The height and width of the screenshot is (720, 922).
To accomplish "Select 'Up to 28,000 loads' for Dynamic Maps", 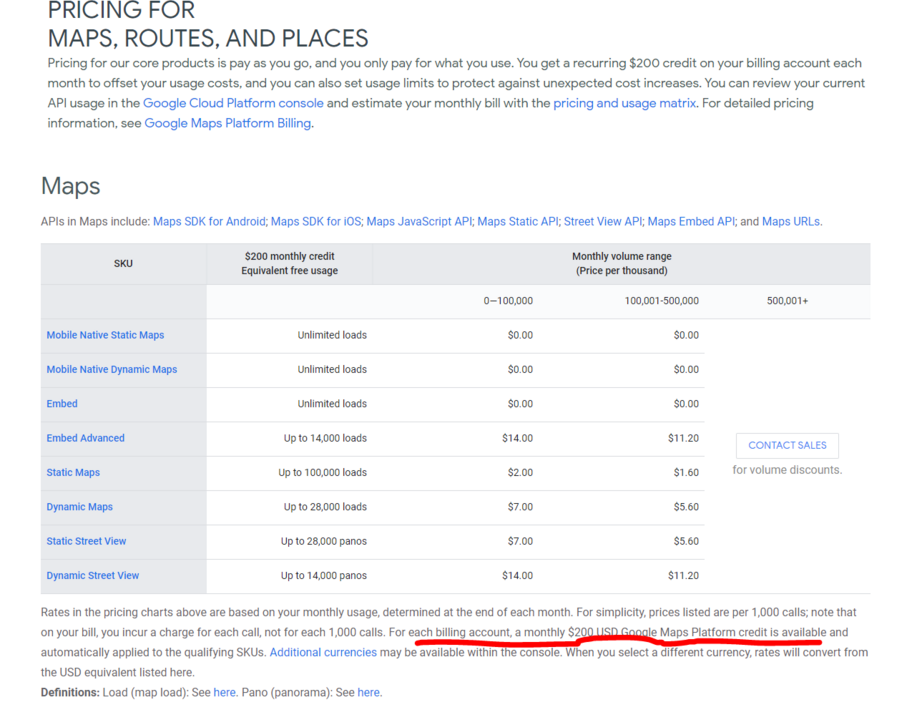I will coord(325,507).
